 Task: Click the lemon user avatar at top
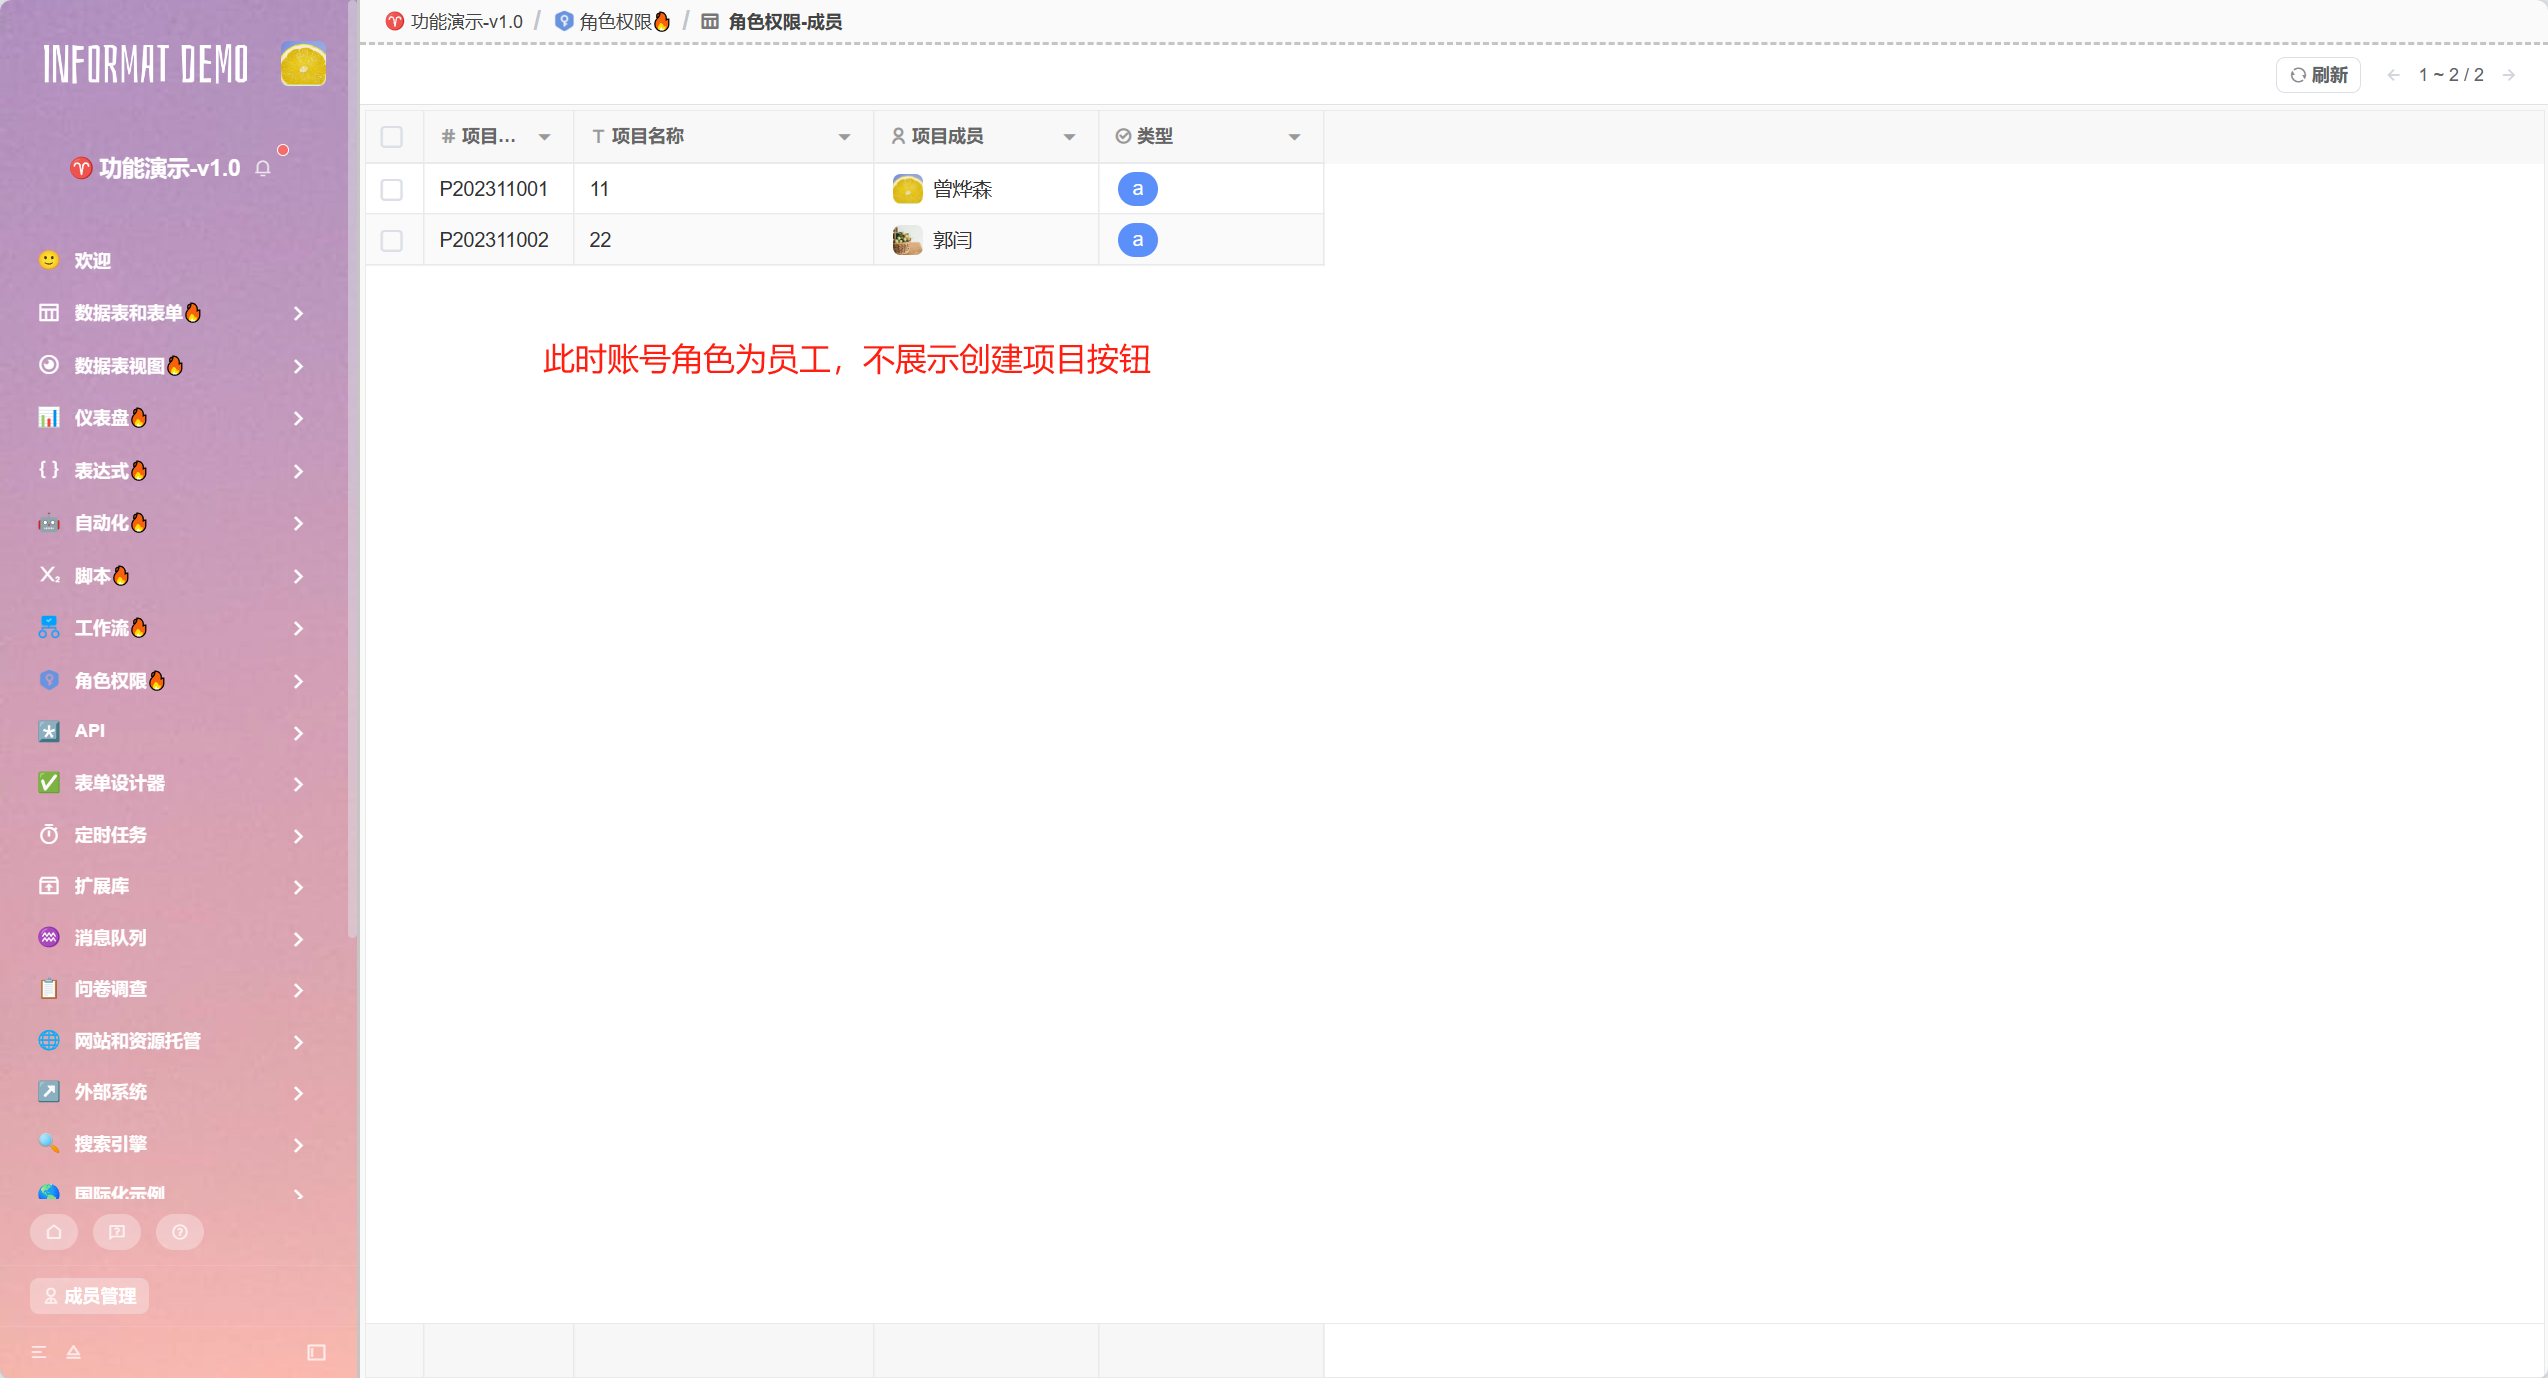pos(303,65)
